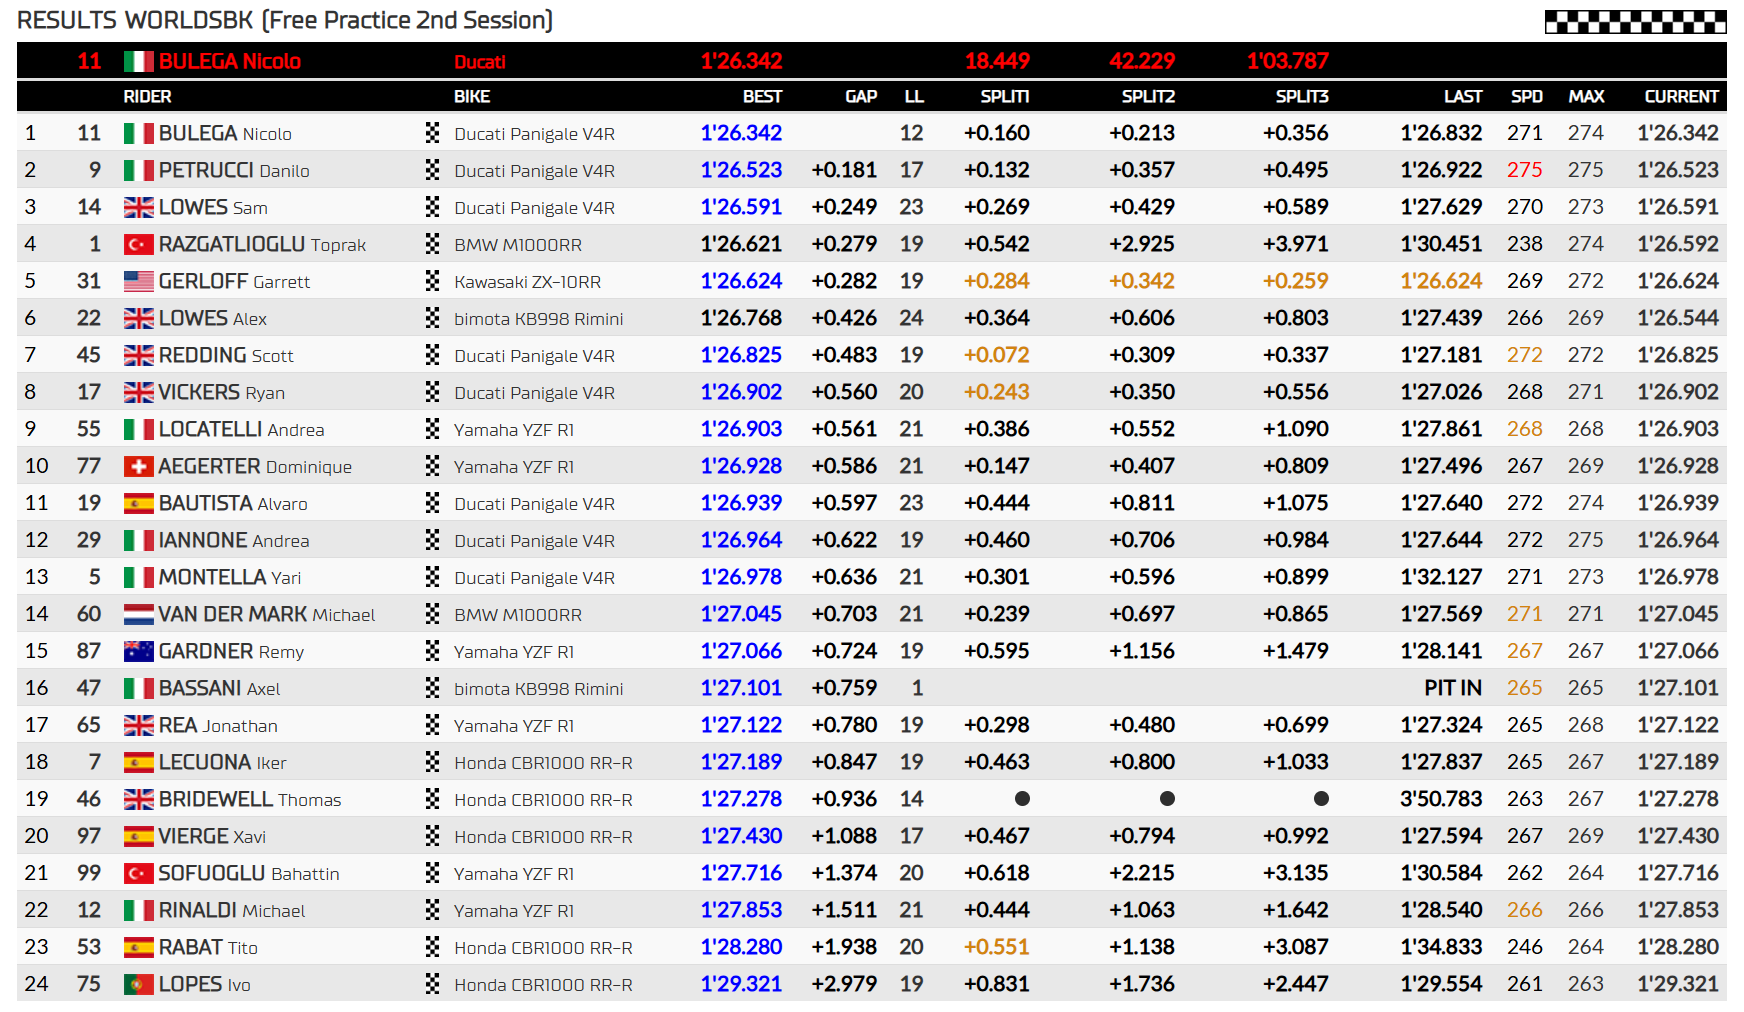Click the SPLIT3 dot indicator in BRIDEWELL row
Screen dimensions: 1744x1012
pos(1321,799)
